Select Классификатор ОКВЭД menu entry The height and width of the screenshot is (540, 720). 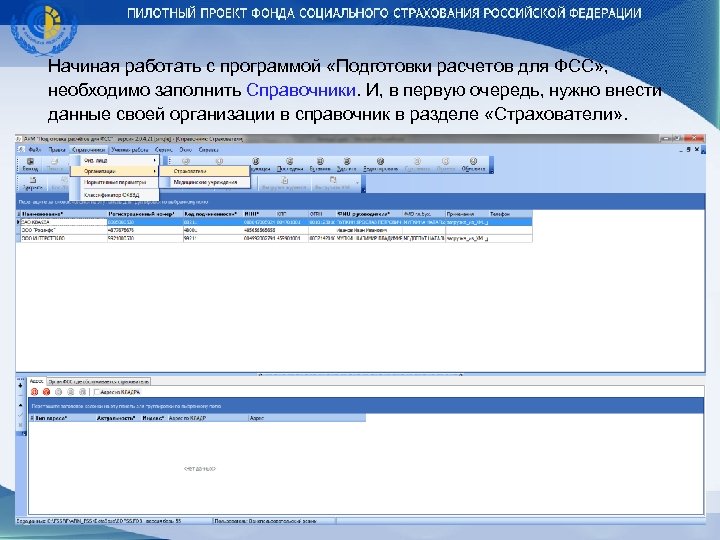[x=114, y=195]
